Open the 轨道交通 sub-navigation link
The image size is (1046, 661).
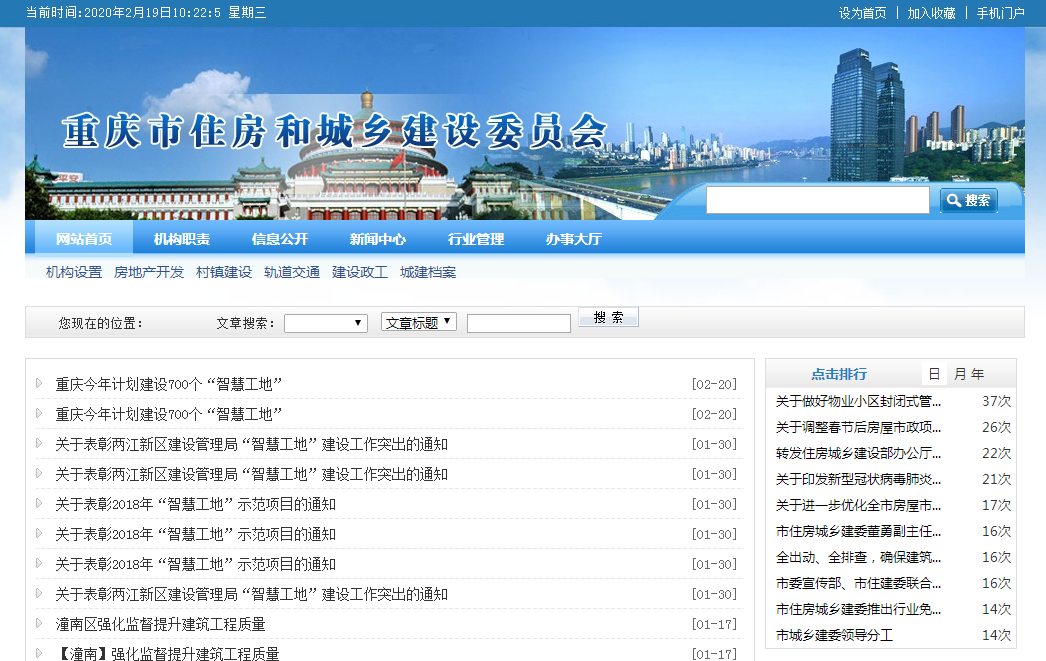click(292, 272)
